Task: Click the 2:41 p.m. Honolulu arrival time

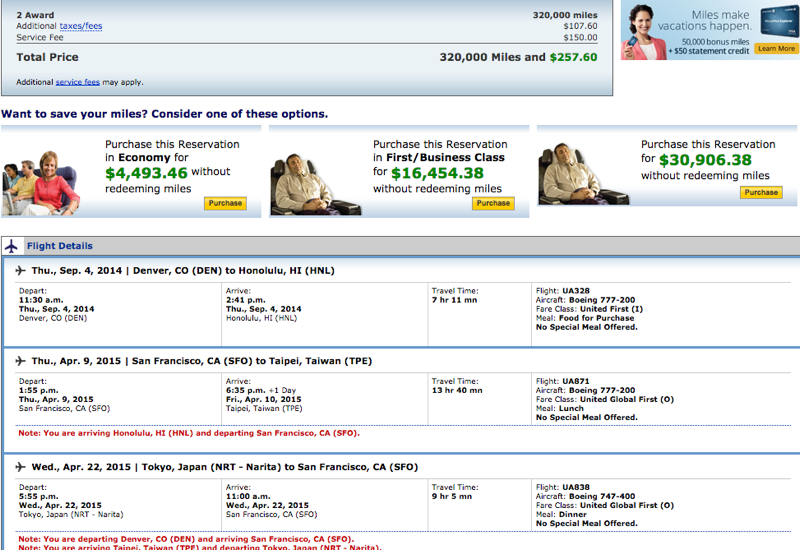Action: 246,300
